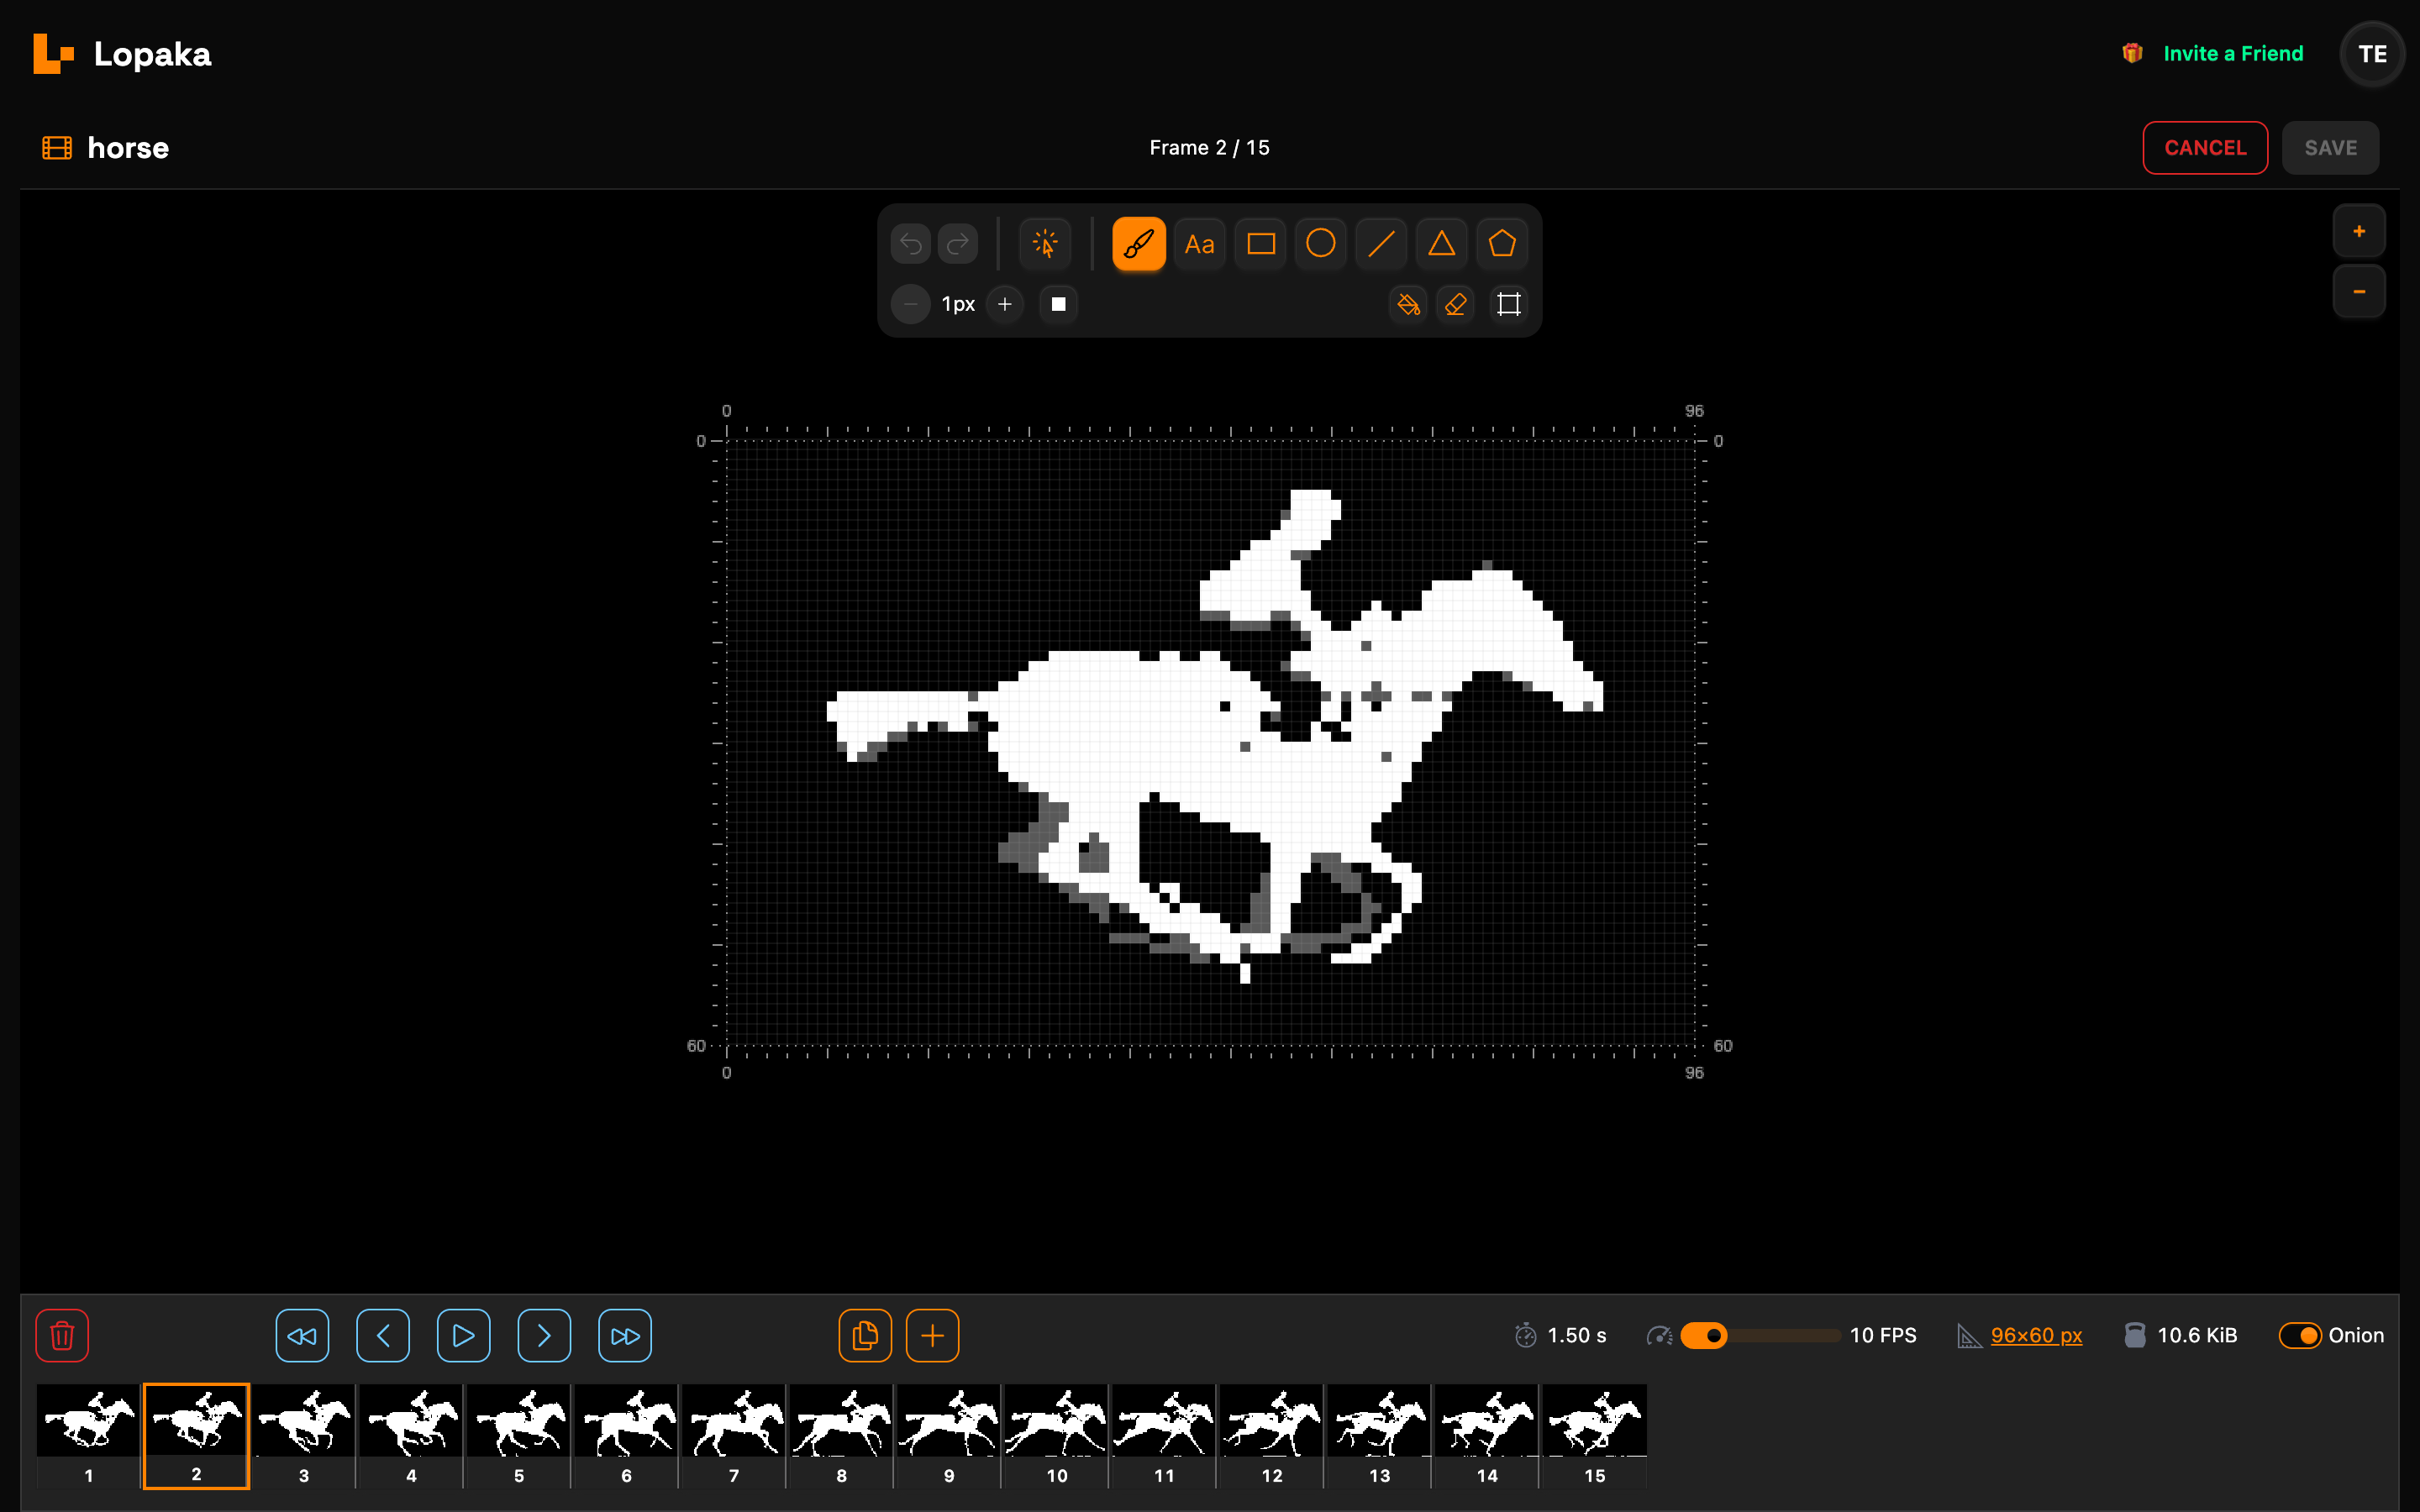2420x1512 pixels.
Task: Duplicate the current frame
Action: pyautogui.click(x=865, y=1336)
